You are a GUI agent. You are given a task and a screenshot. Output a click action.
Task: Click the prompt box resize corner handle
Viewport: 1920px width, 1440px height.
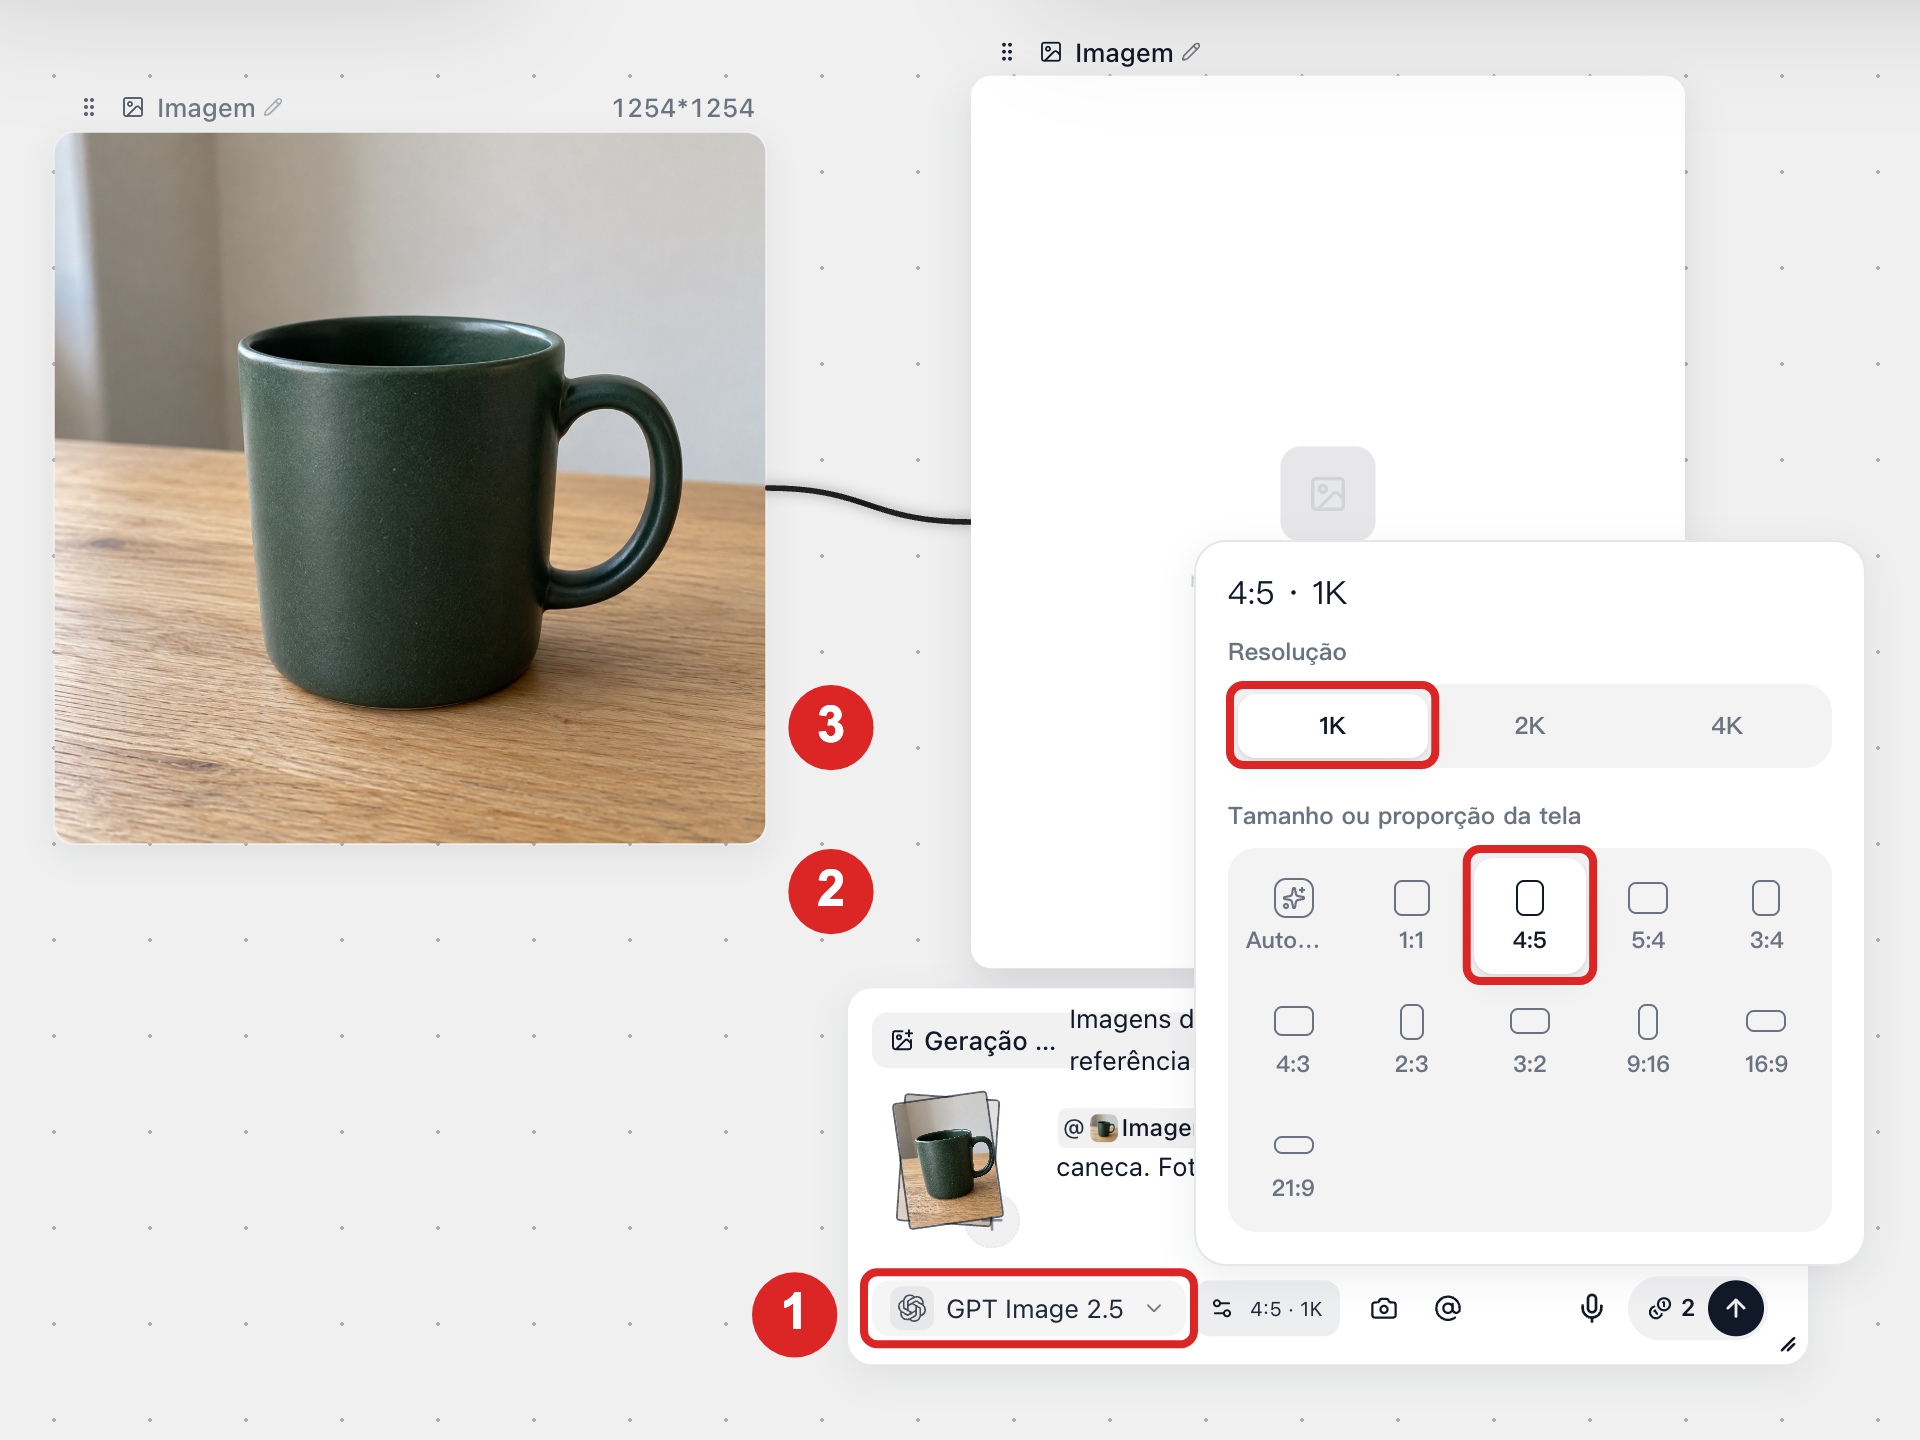click(1788, 1345)
